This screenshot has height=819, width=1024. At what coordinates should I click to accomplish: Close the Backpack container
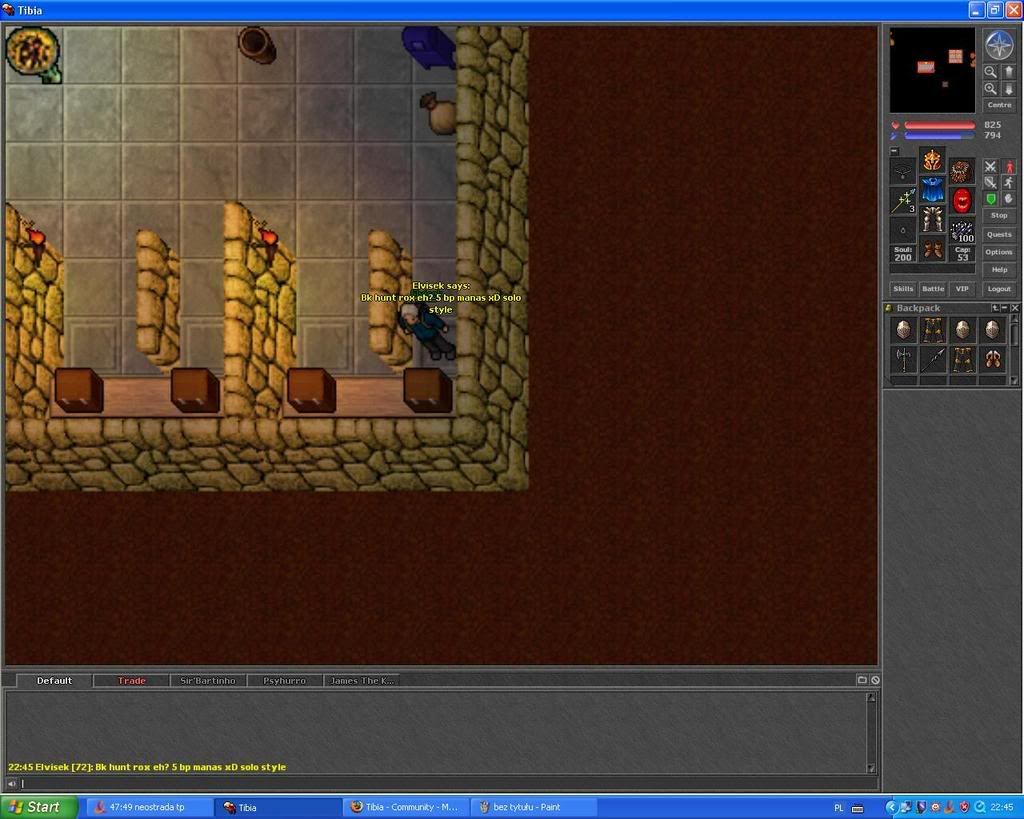coord(1014,308)
